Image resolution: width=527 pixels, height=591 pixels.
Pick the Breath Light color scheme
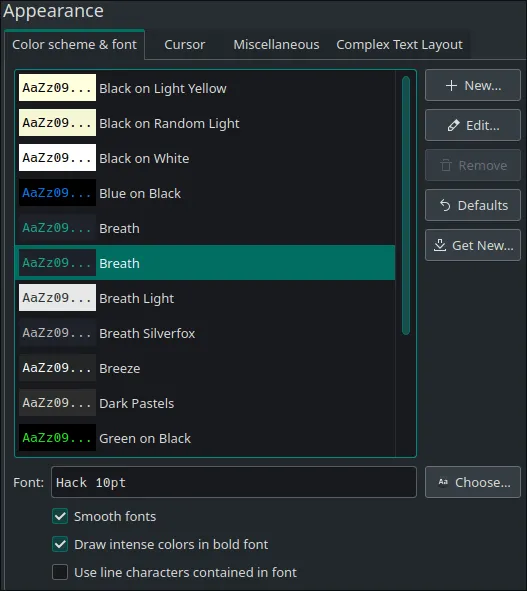coord(205,298)
